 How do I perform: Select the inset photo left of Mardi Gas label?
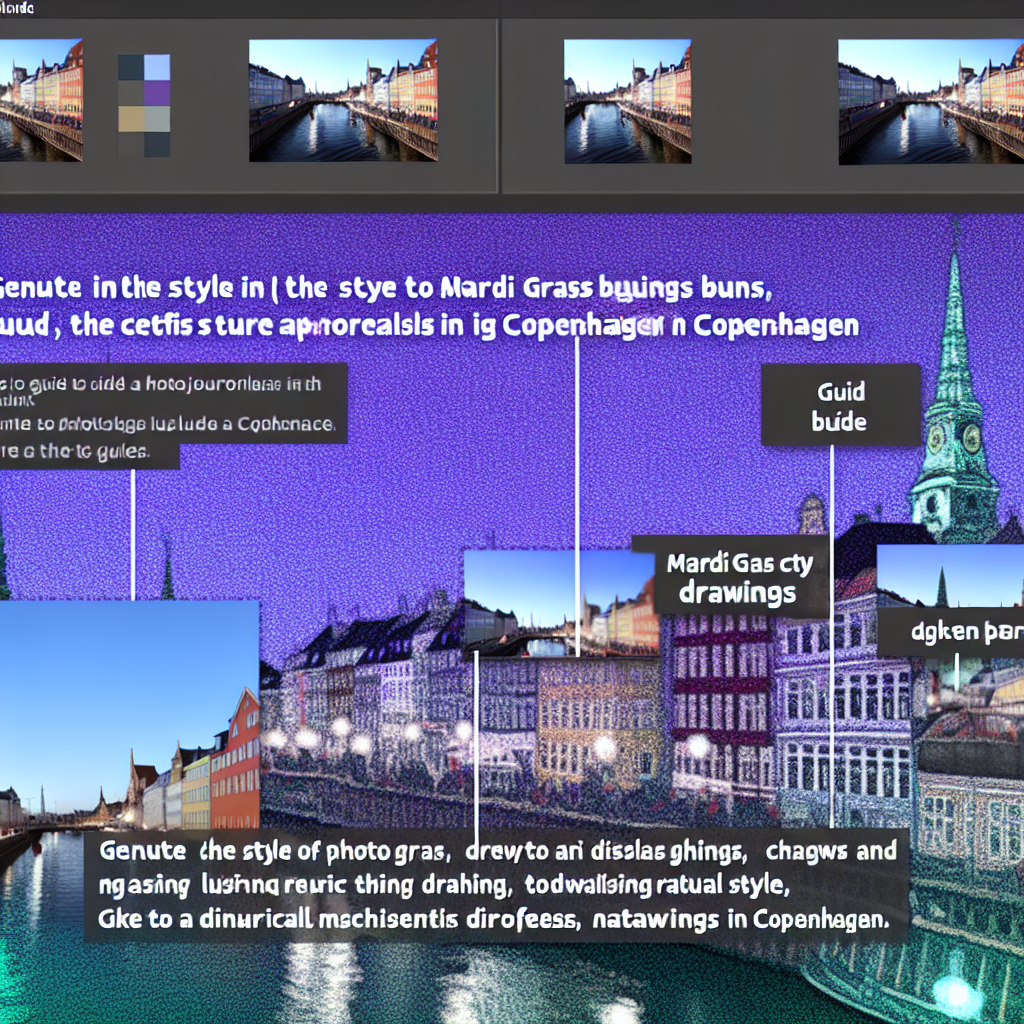click(x=561, y=602)
